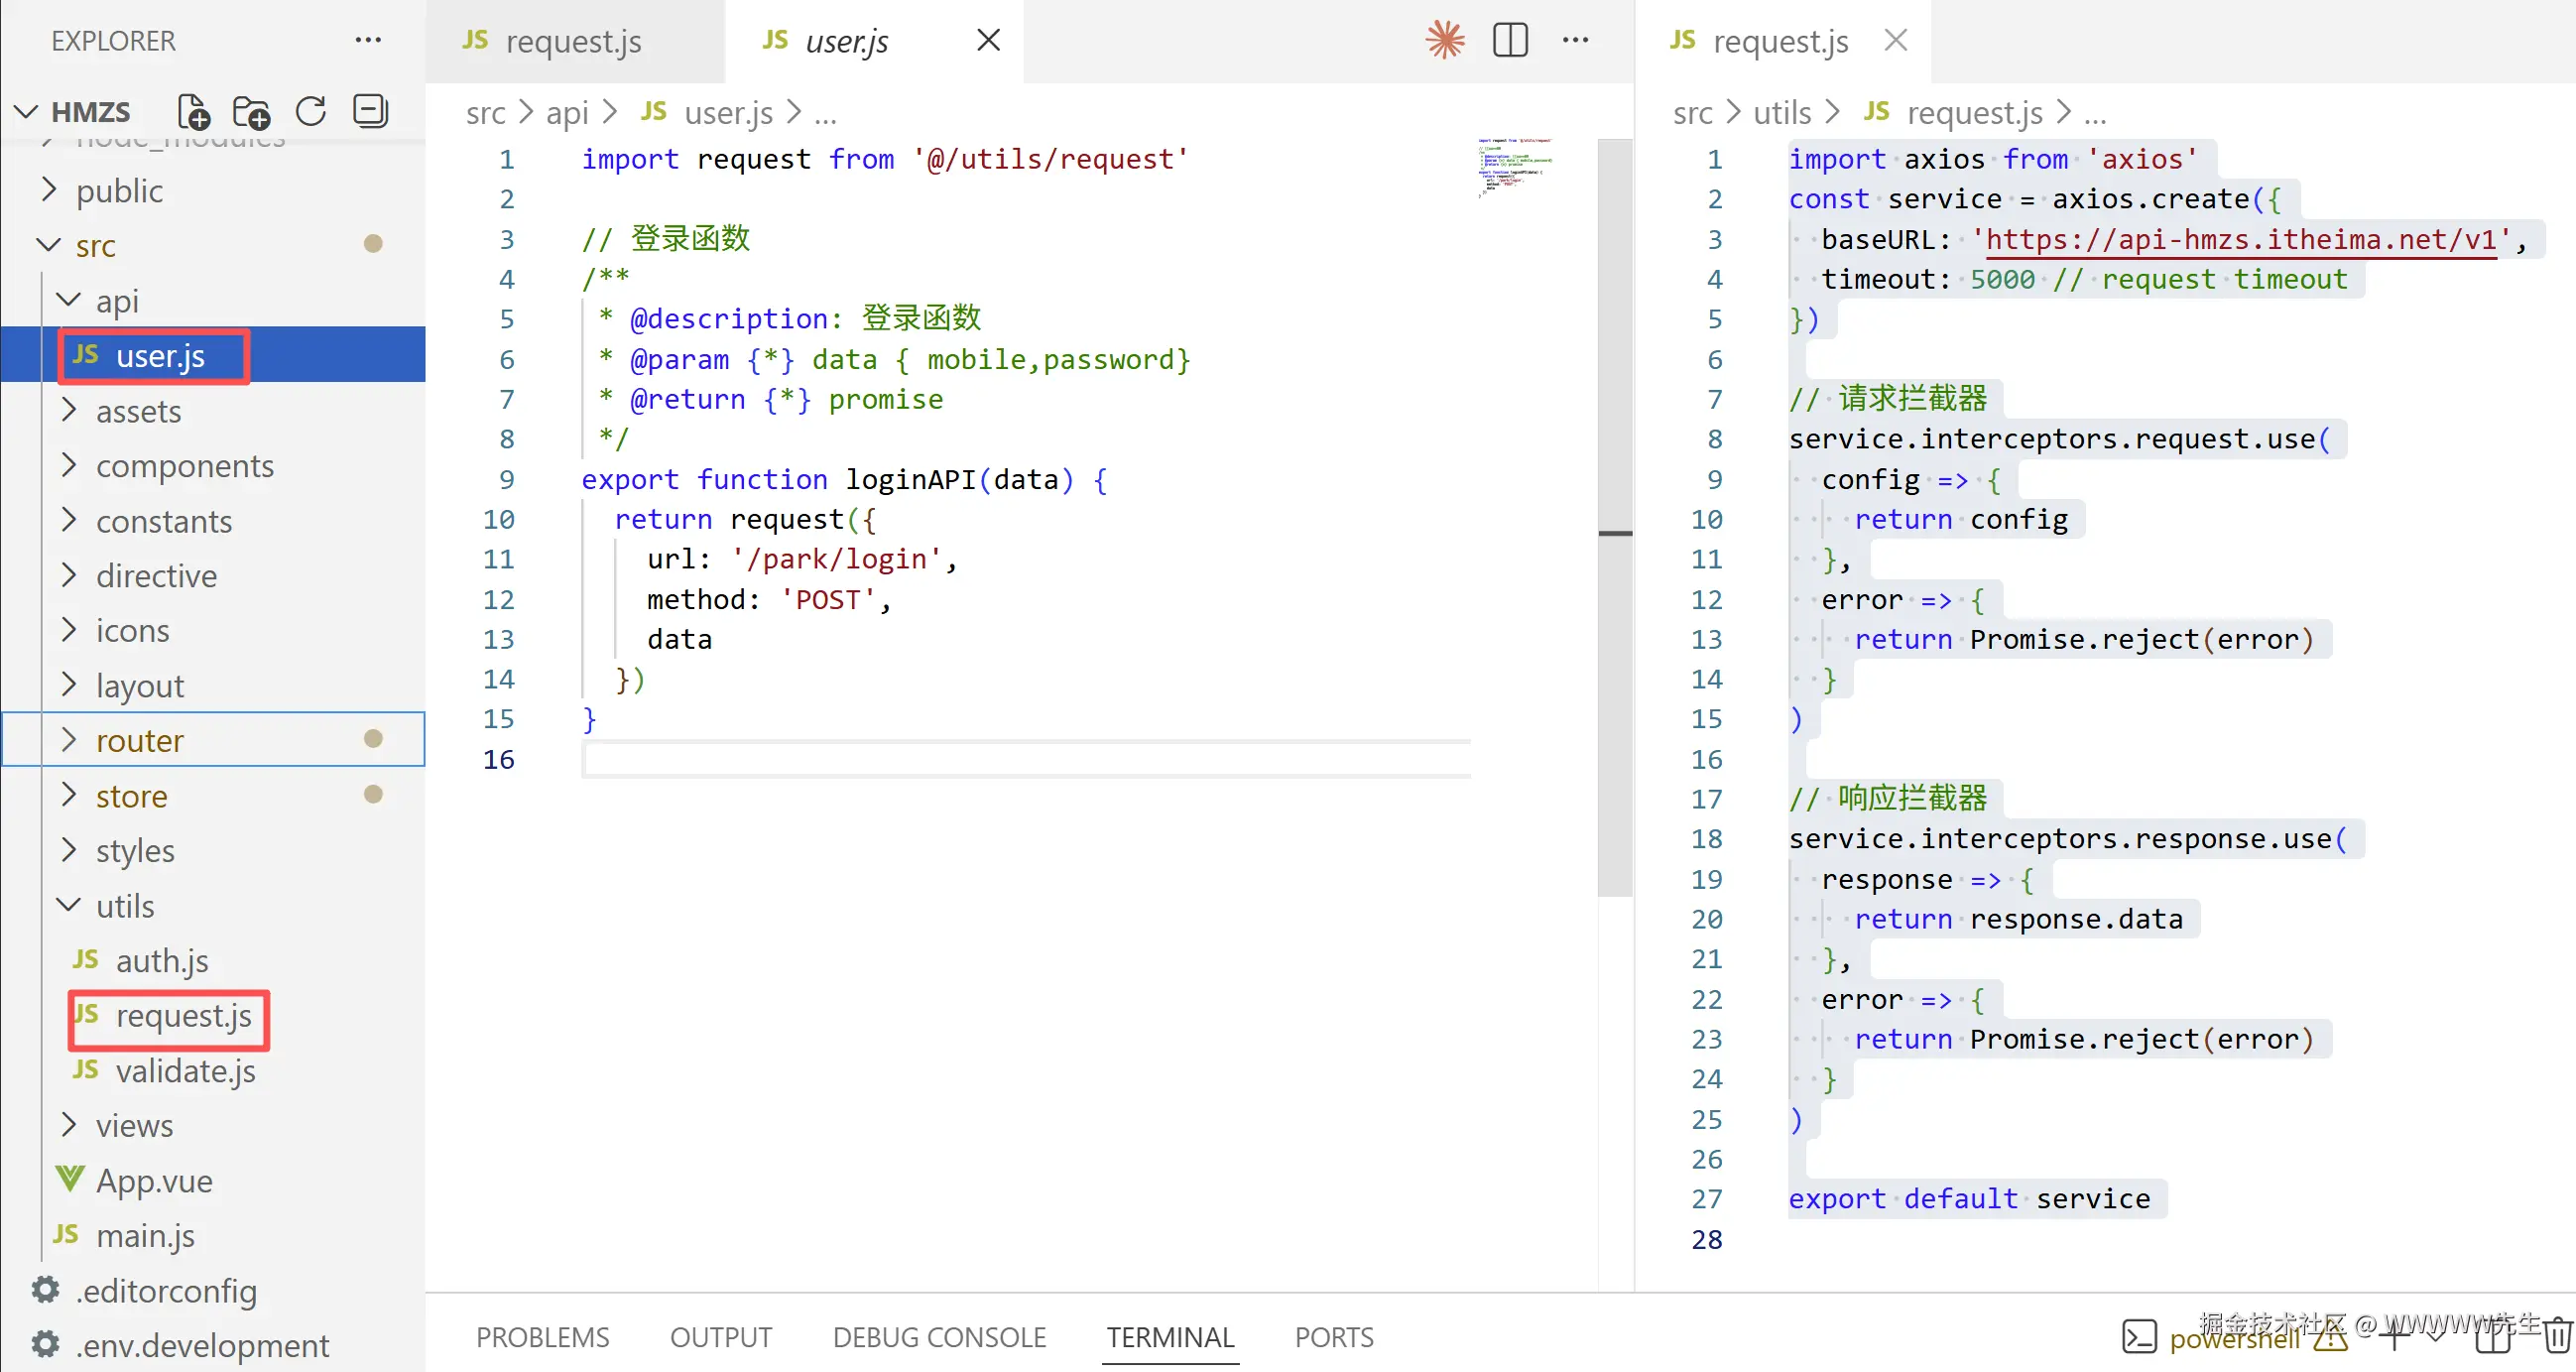Open explorer more actions ellipsis

[x=368, y=40]
